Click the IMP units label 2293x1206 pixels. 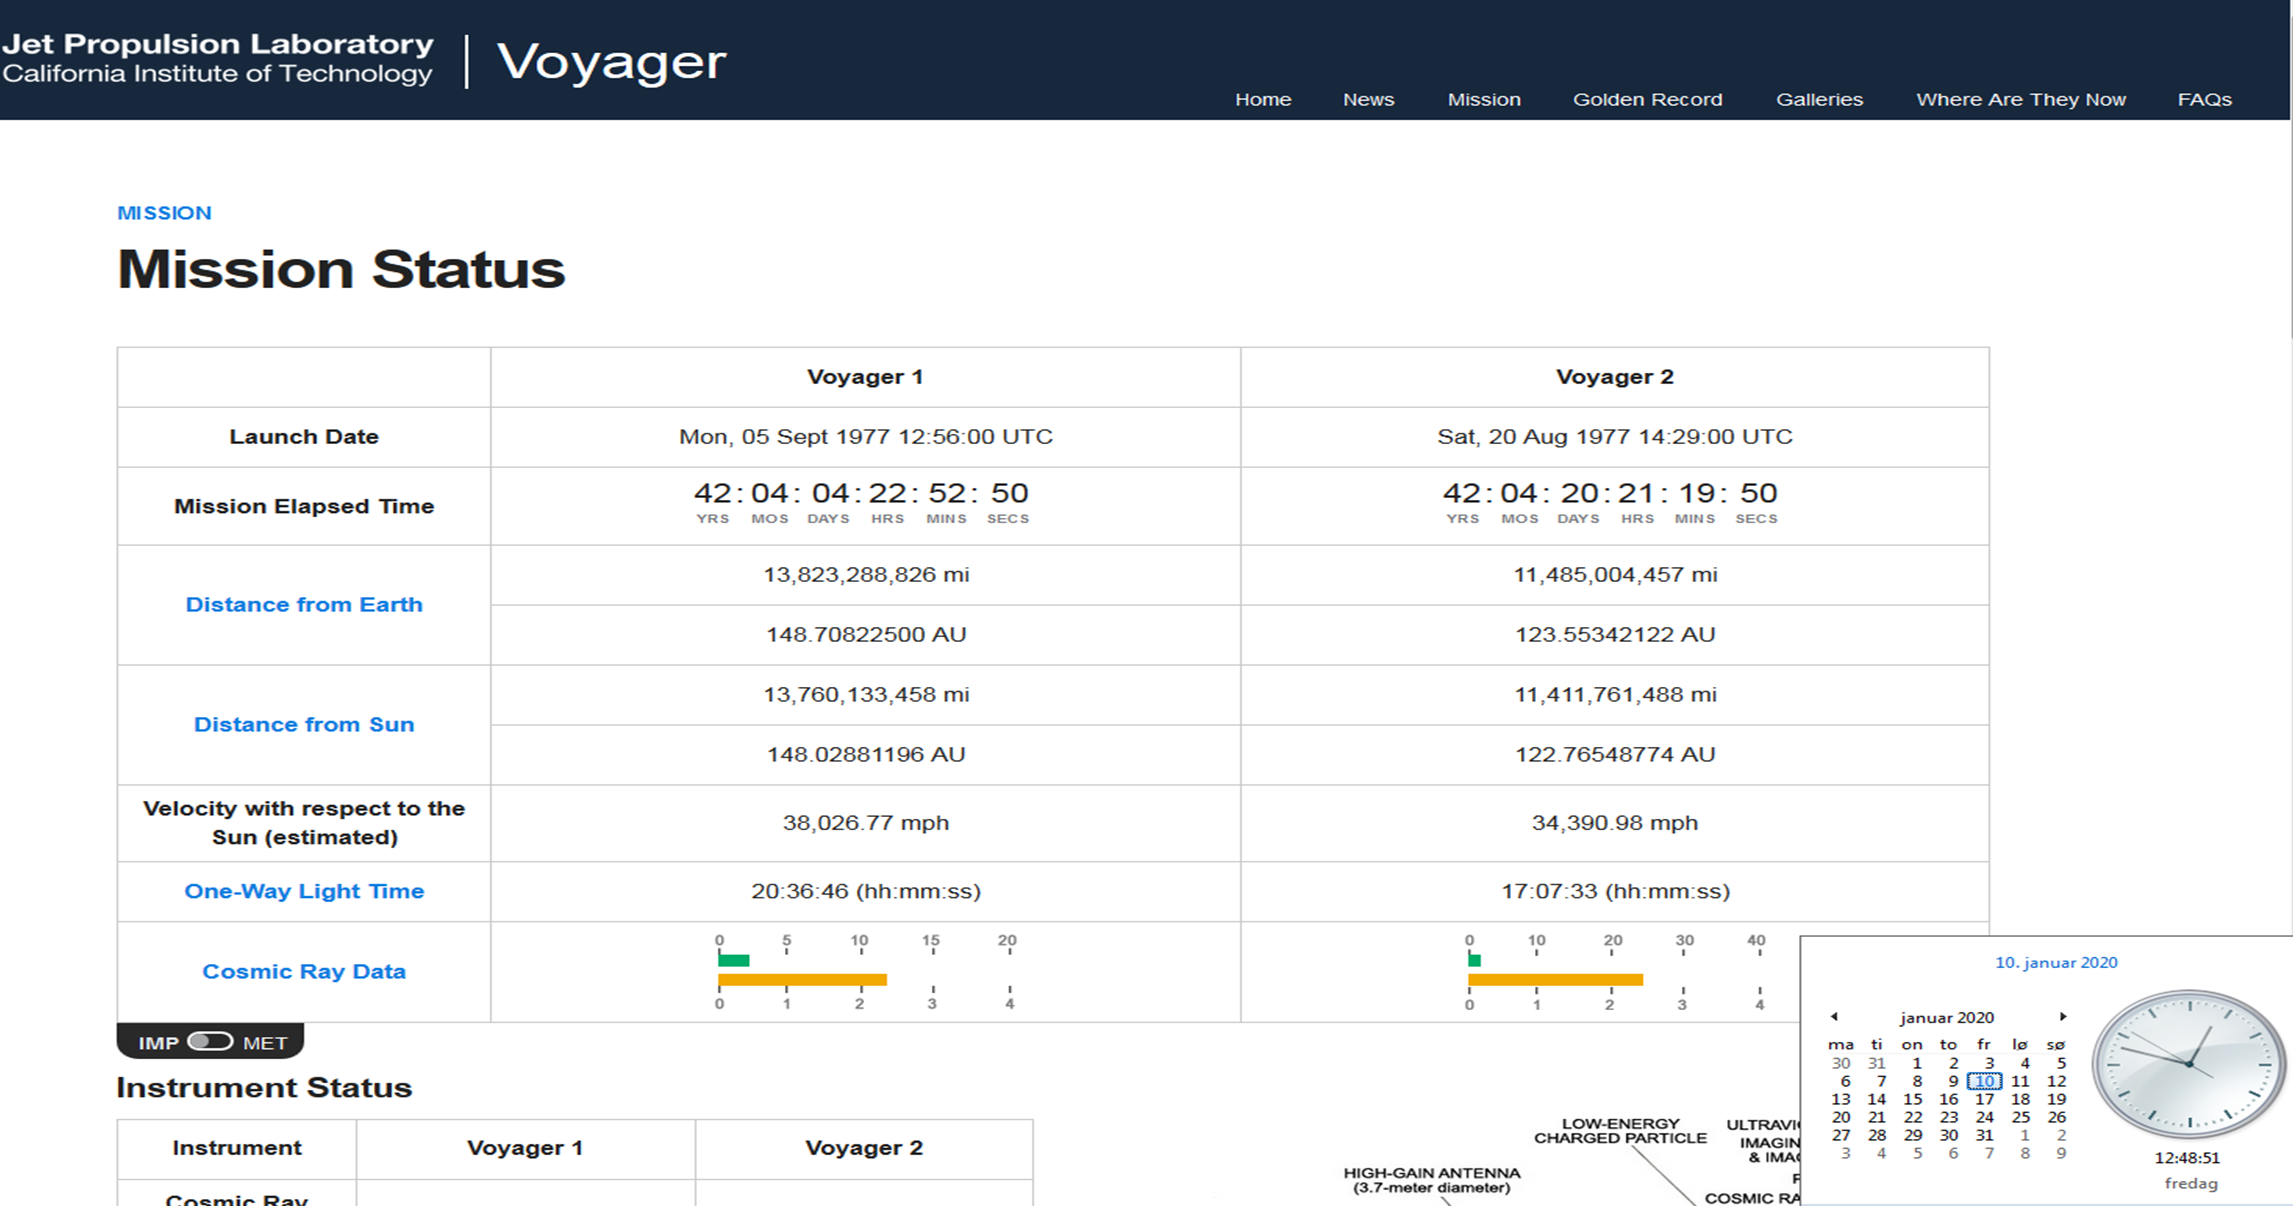coord(158,1043)
